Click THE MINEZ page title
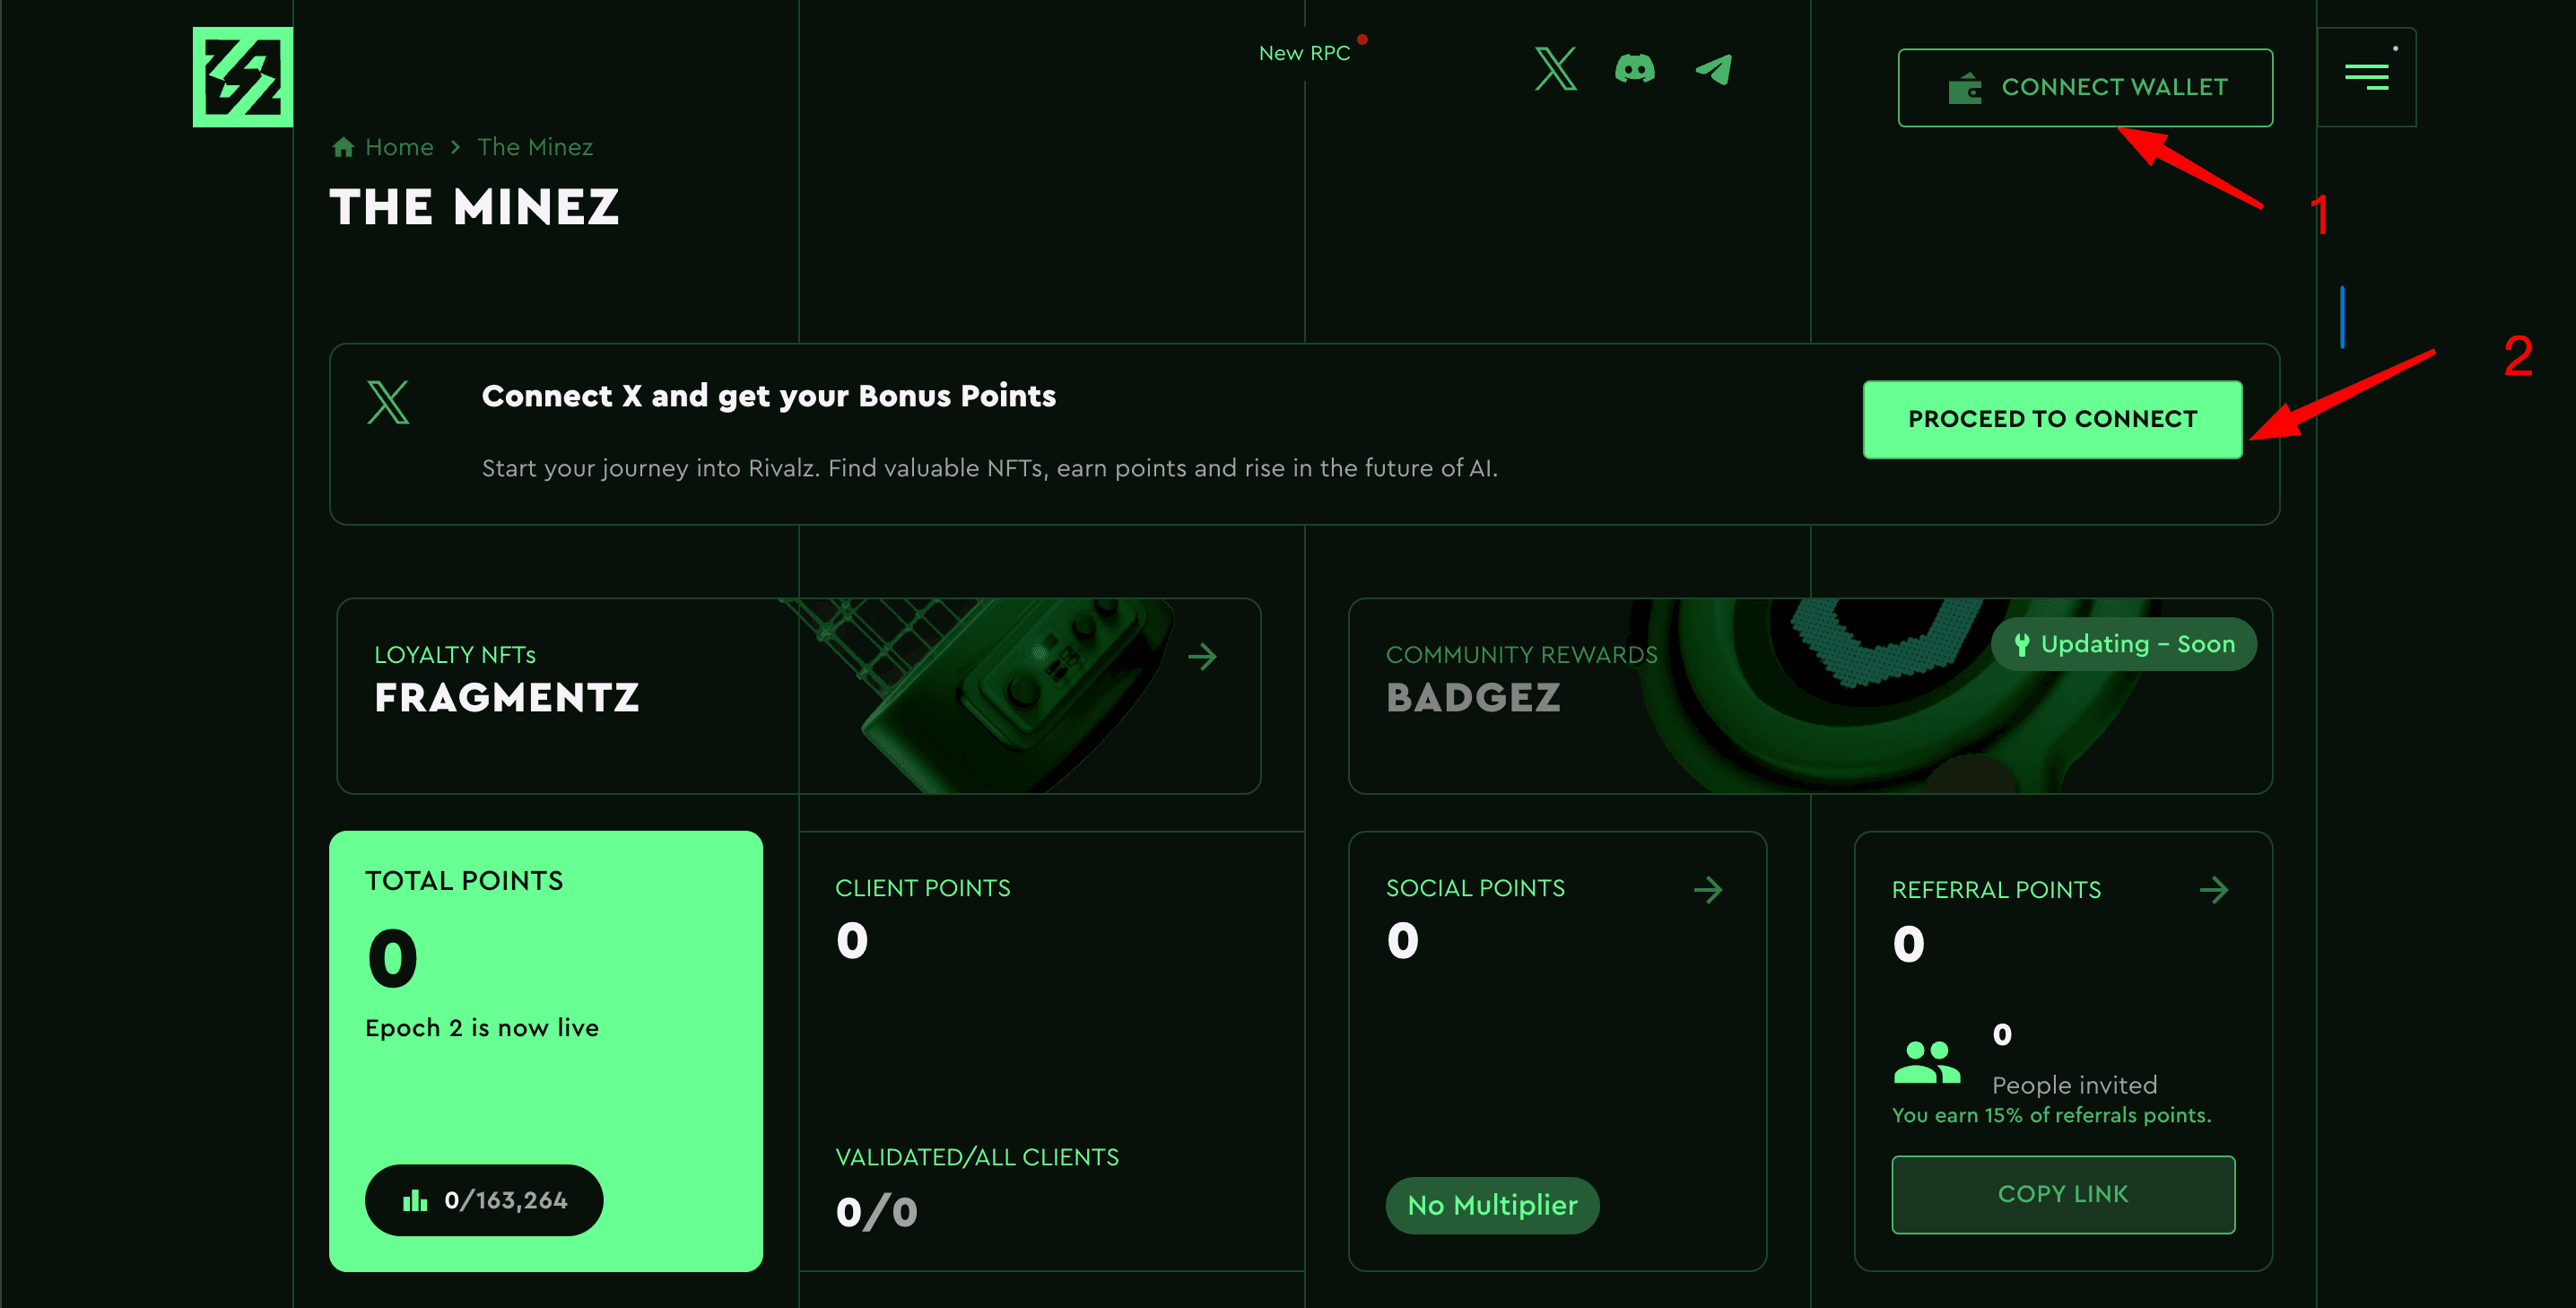This screenshot has height=1308, width=2576. coord(475,208)
